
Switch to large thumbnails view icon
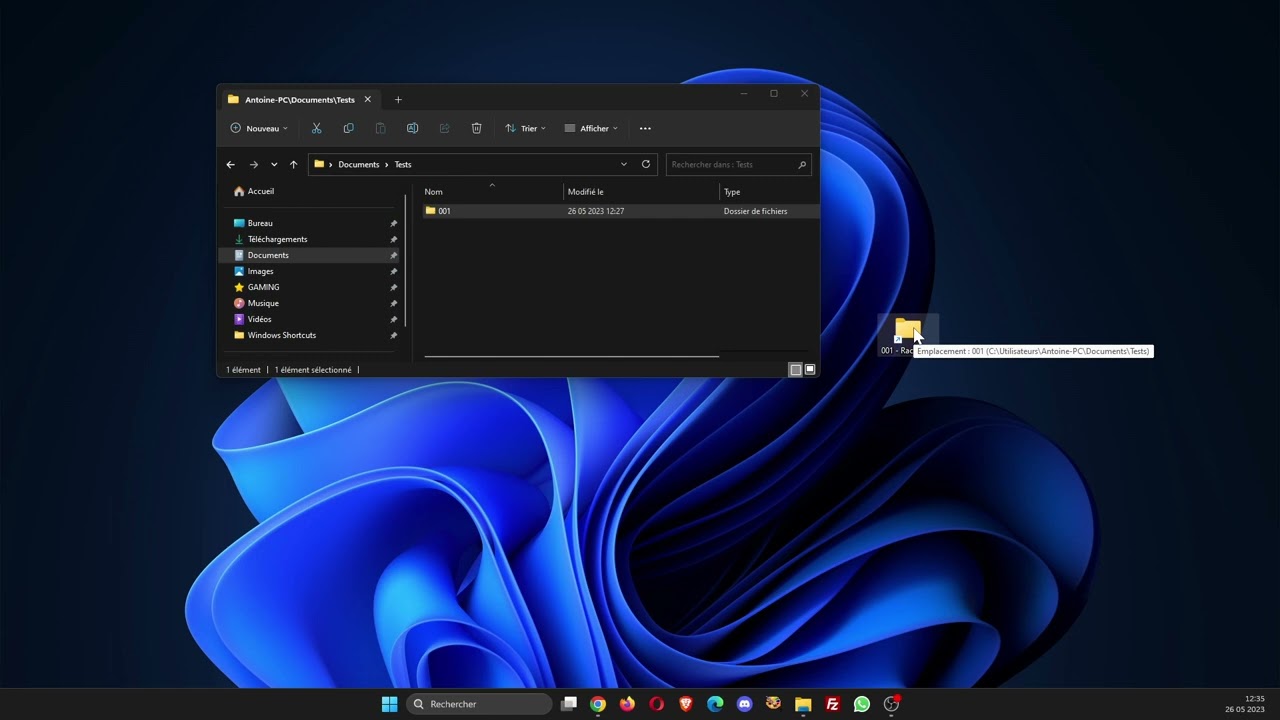coord(810,370)
